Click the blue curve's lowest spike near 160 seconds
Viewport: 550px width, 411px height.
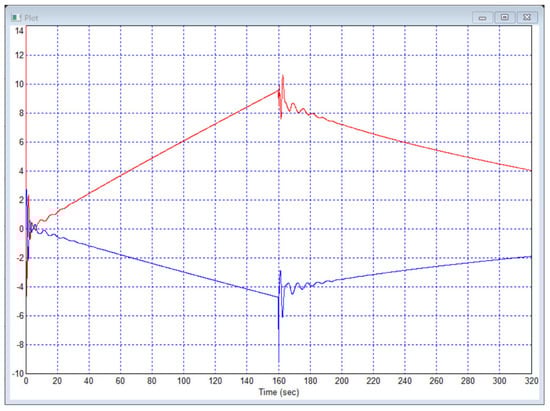(x=279, y=361)
